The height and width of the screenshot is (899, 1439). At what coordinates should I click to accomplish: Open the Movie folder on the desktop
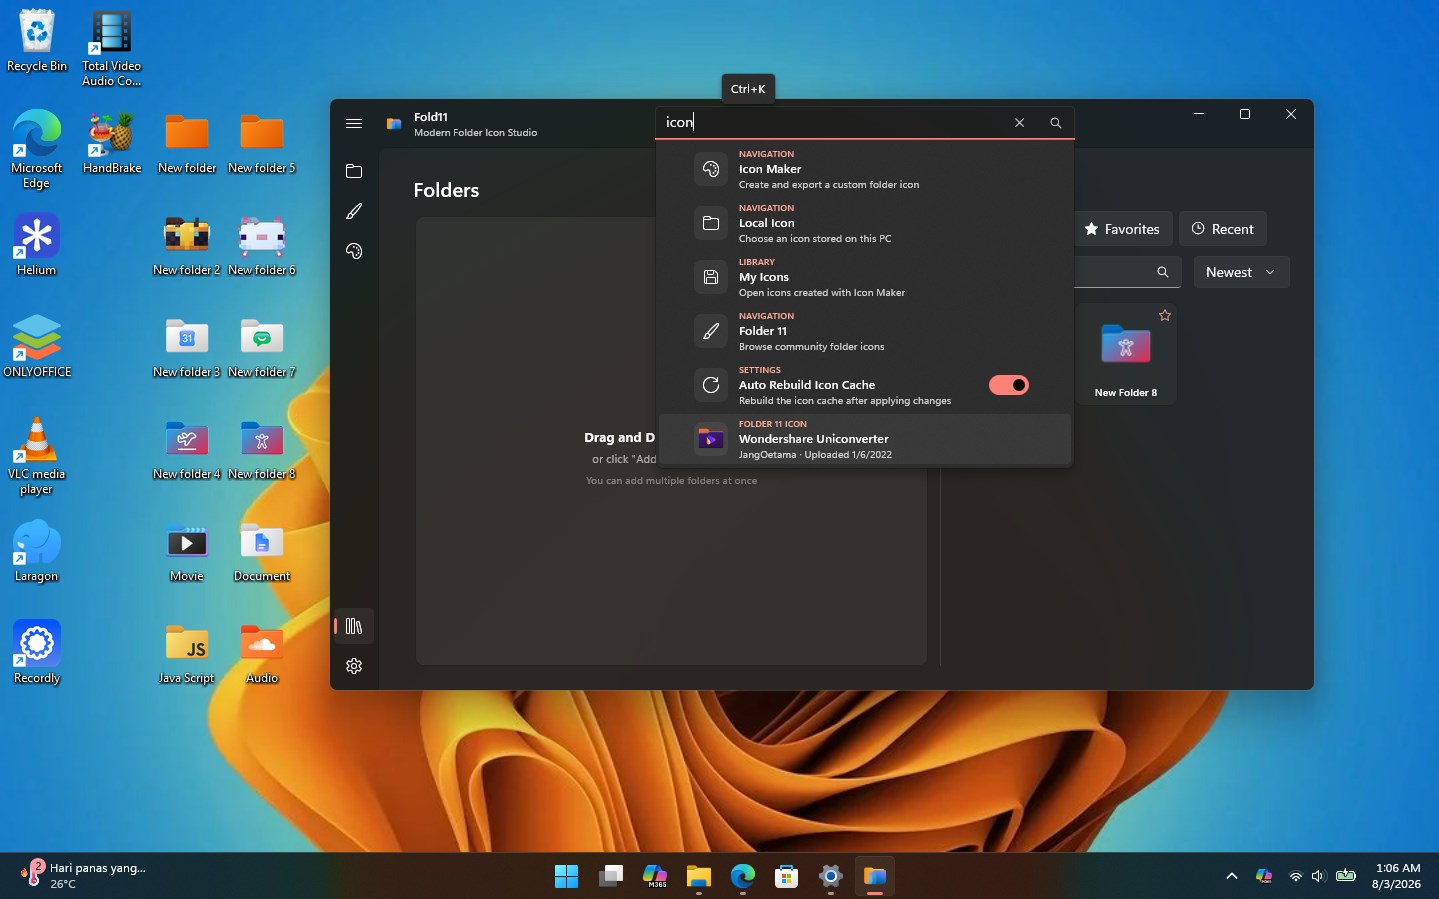187,551
